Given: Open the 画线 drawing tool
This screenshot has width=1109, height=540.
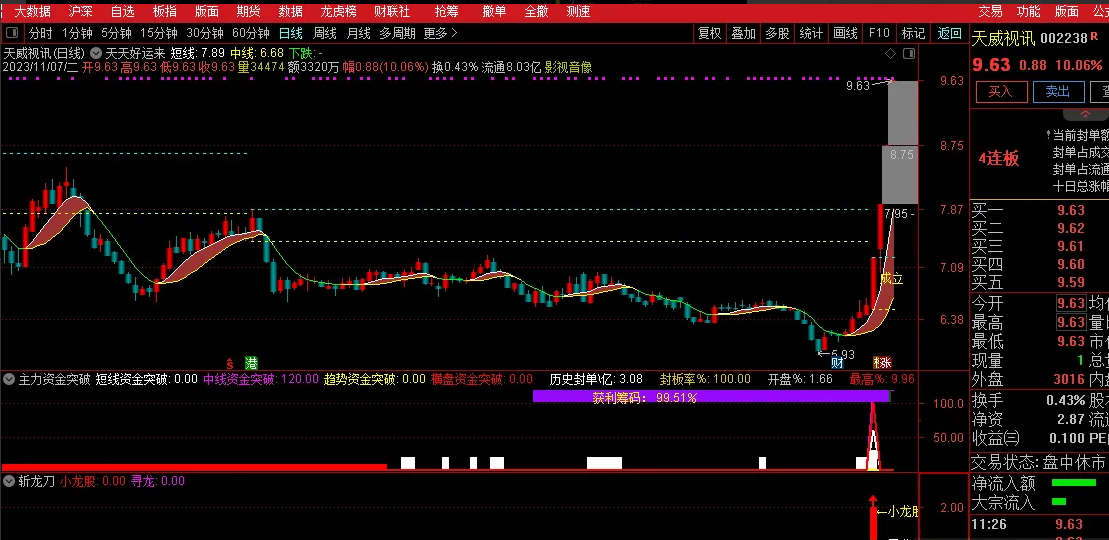Looking at the screenshot, I should coord(846,33).
